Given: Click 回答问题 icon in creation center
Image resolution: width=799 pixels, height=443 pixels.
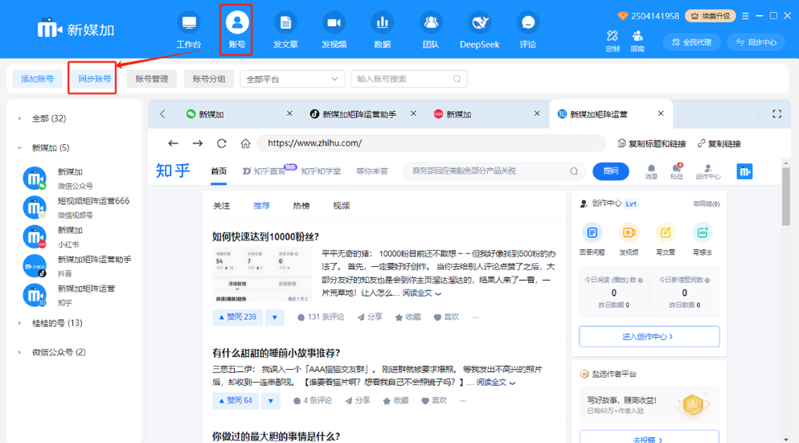Looking at the screenshot, I should (592, 233).
